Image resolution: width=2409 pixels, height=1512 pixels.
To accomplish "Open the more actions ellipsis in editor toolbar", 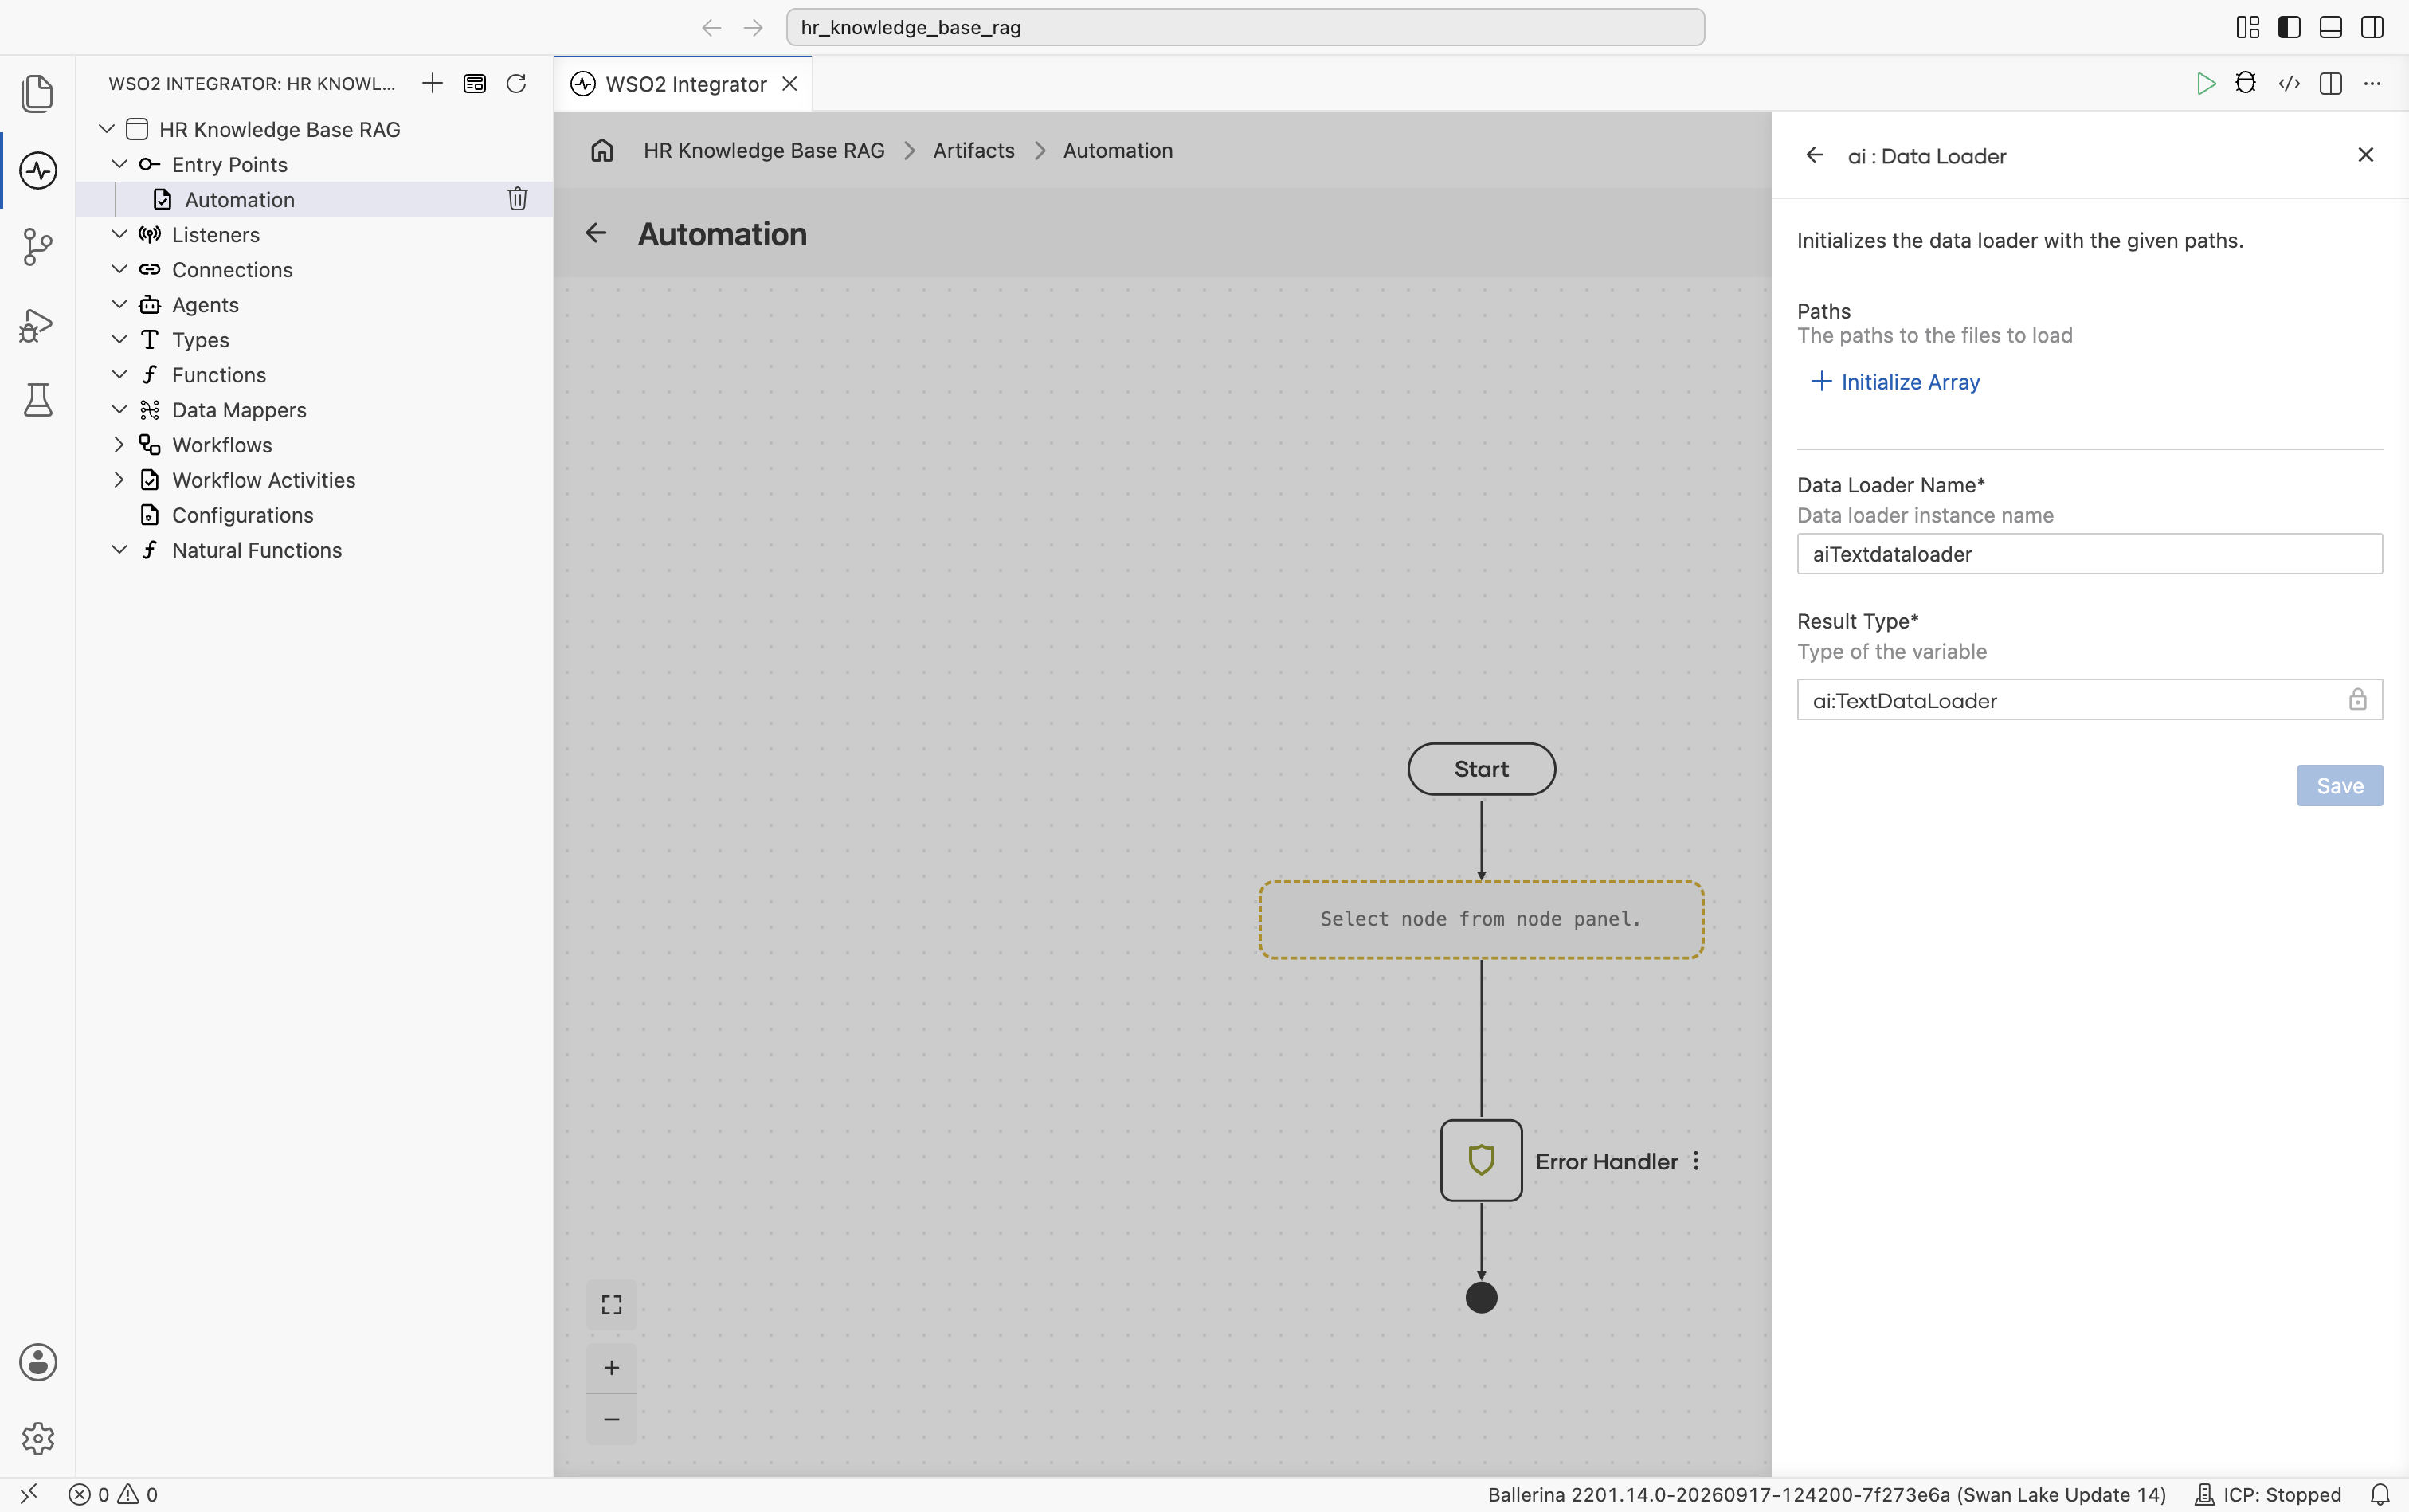I will [2372, 83].
